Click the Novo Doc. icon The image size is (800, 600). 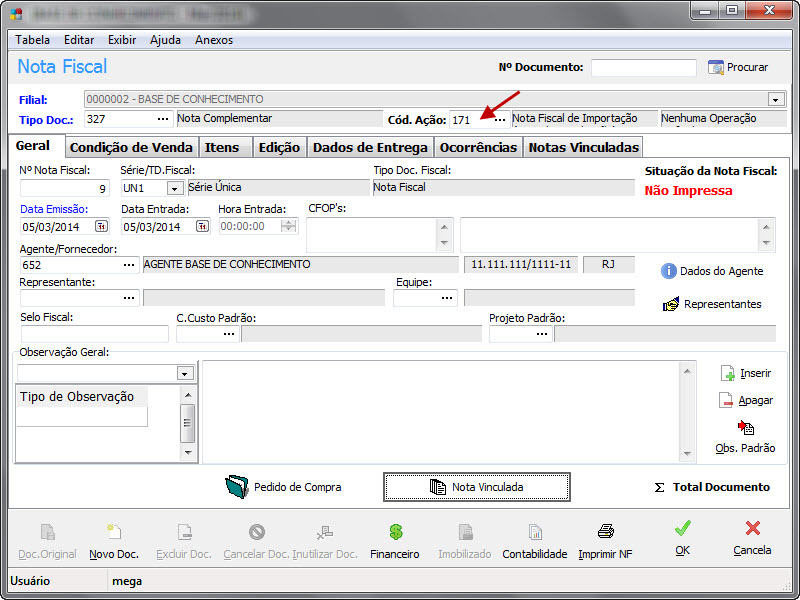click(x=114, y=533)
